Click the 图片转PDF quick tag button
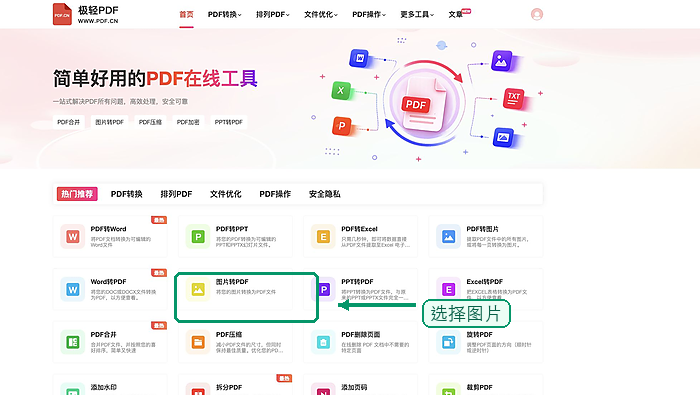700x395 pixels. [109, 122]
